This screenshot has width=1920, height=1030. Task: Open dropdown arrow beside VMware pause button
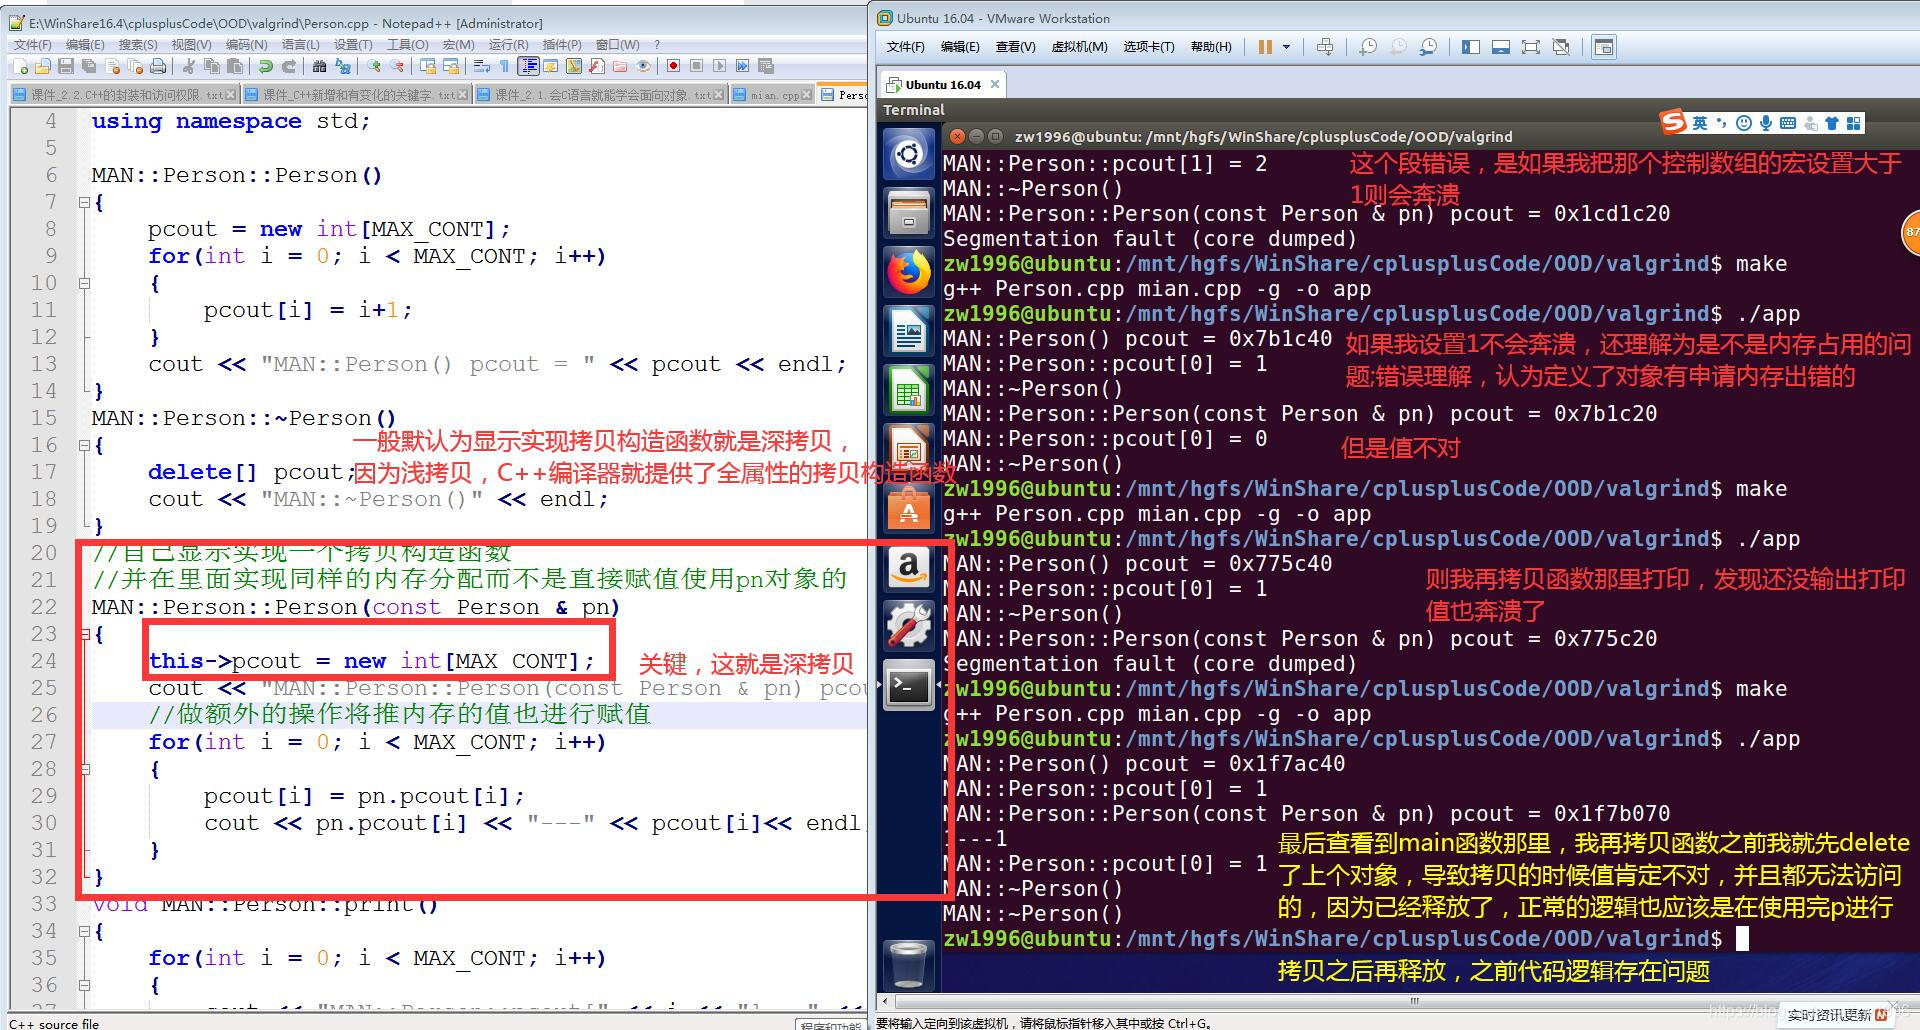click(1286, 47)
